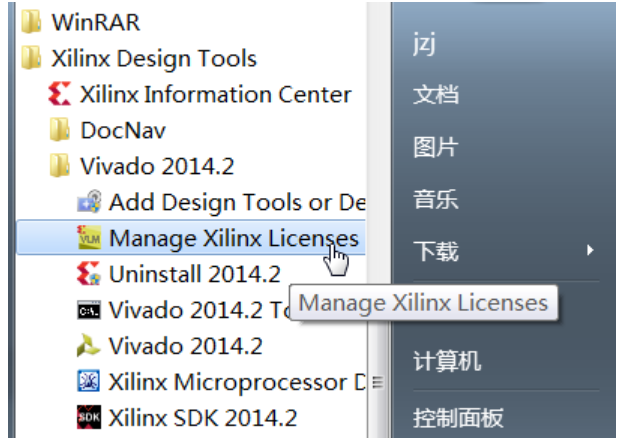
Task: Click the Xilinx Design Tools folder icon
Action: [31, 57]
